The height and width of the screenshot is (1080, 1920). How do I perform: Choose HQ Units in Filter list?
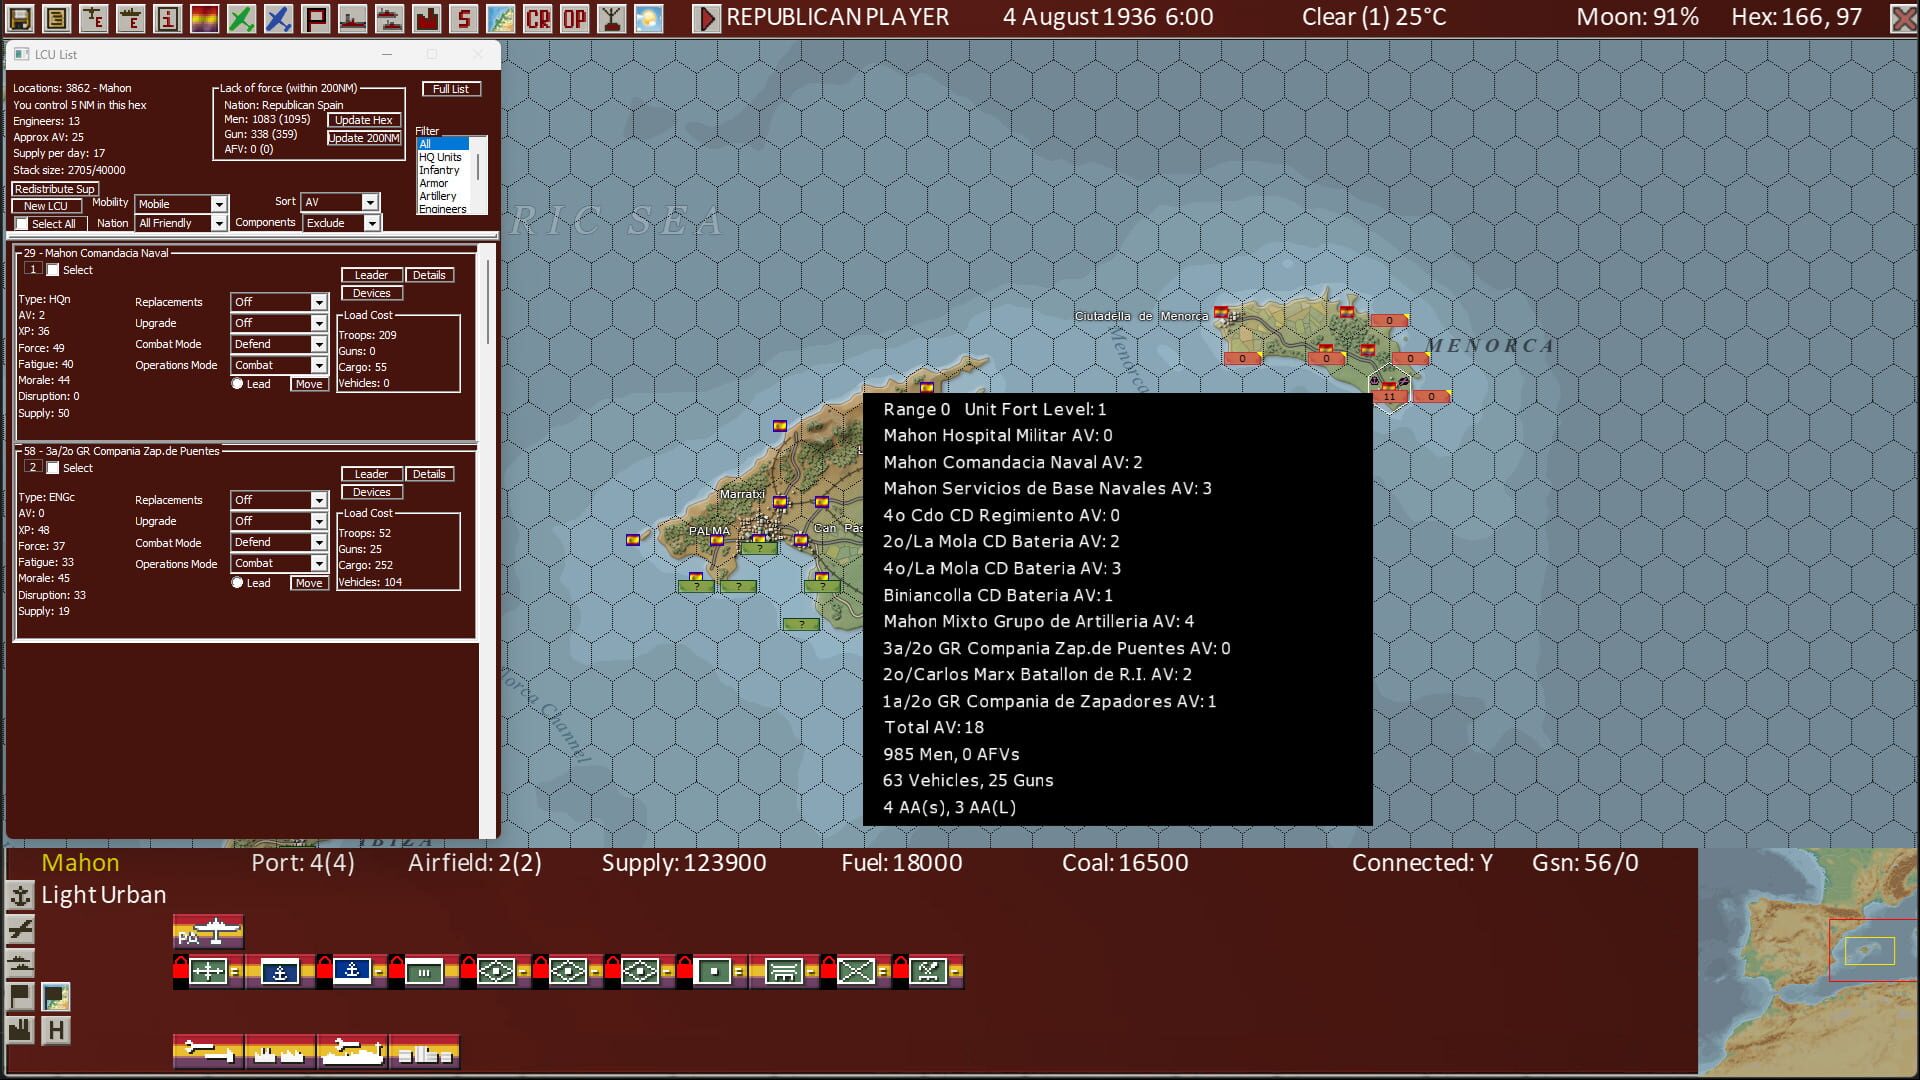click(x=440, y=157)
